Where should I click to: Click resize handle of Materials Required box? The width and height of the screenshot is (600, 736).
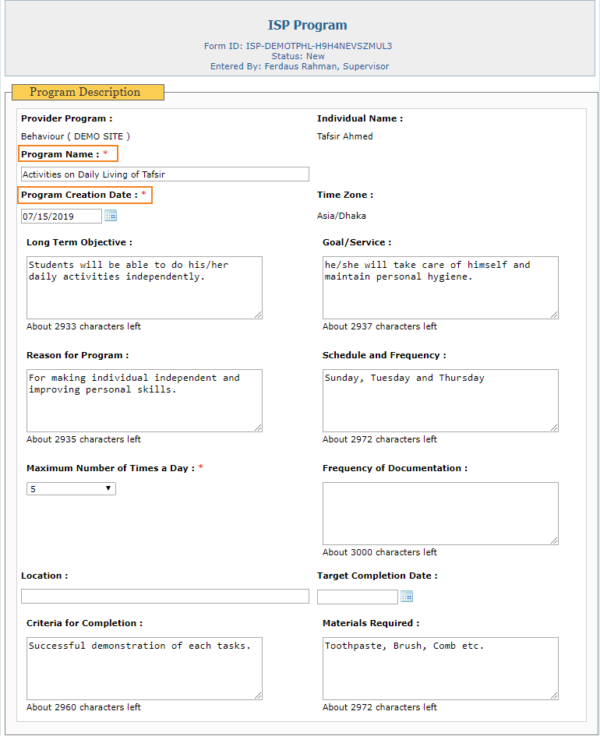coord(554,696)
